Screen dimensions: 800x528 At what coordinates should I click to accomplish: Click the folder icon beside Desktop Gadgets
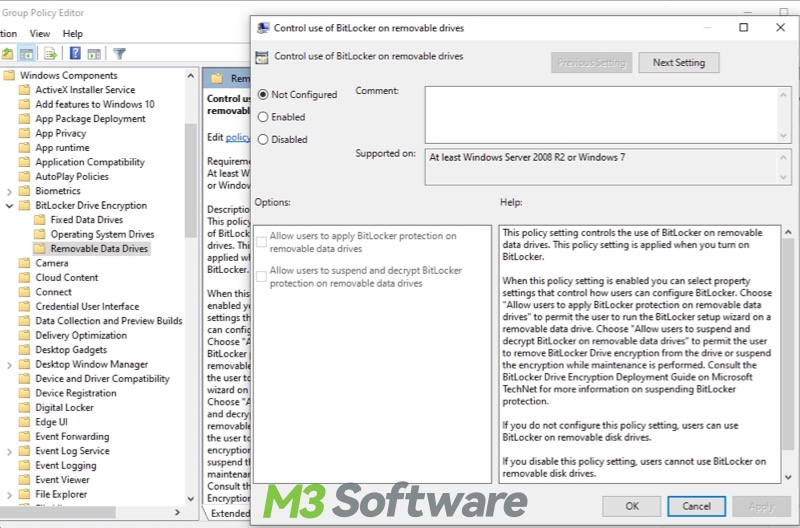pos(24,350)
